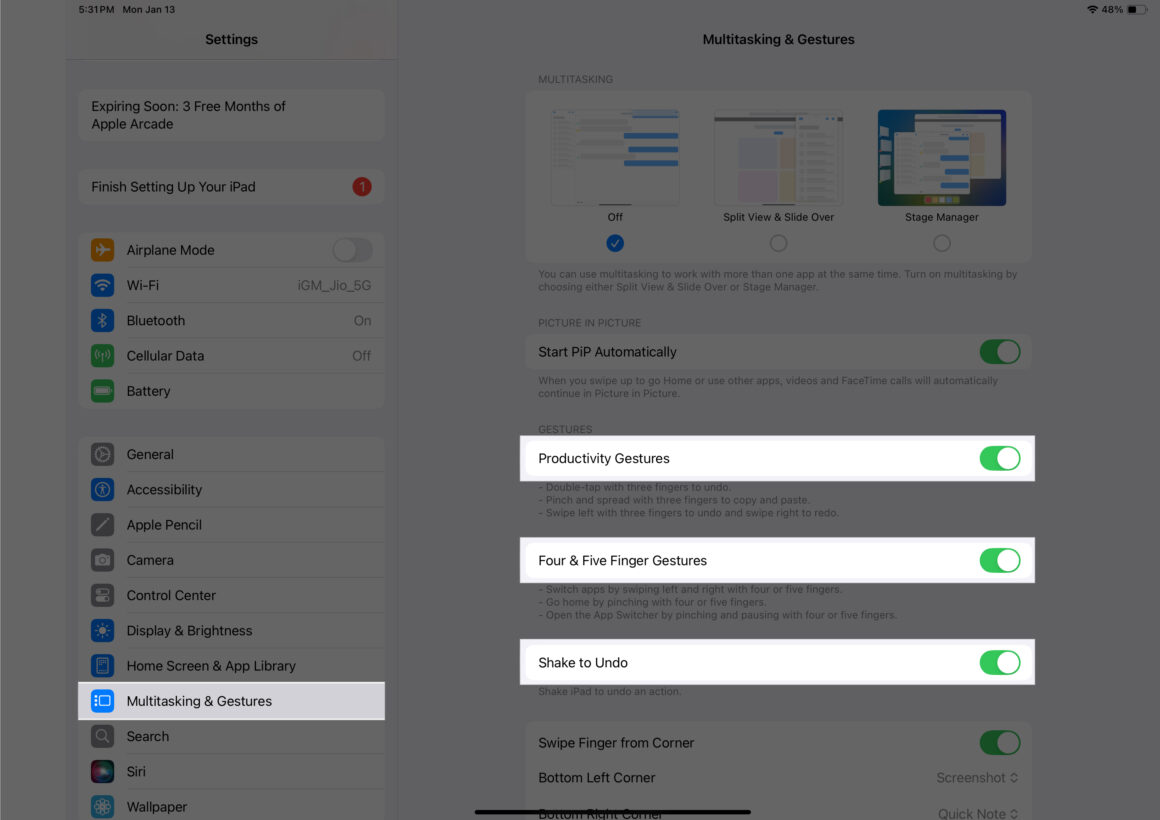Toggle Start PiP Automatically off
1160x820 pixels.
pyautogui.click(x=1000, y=352)
